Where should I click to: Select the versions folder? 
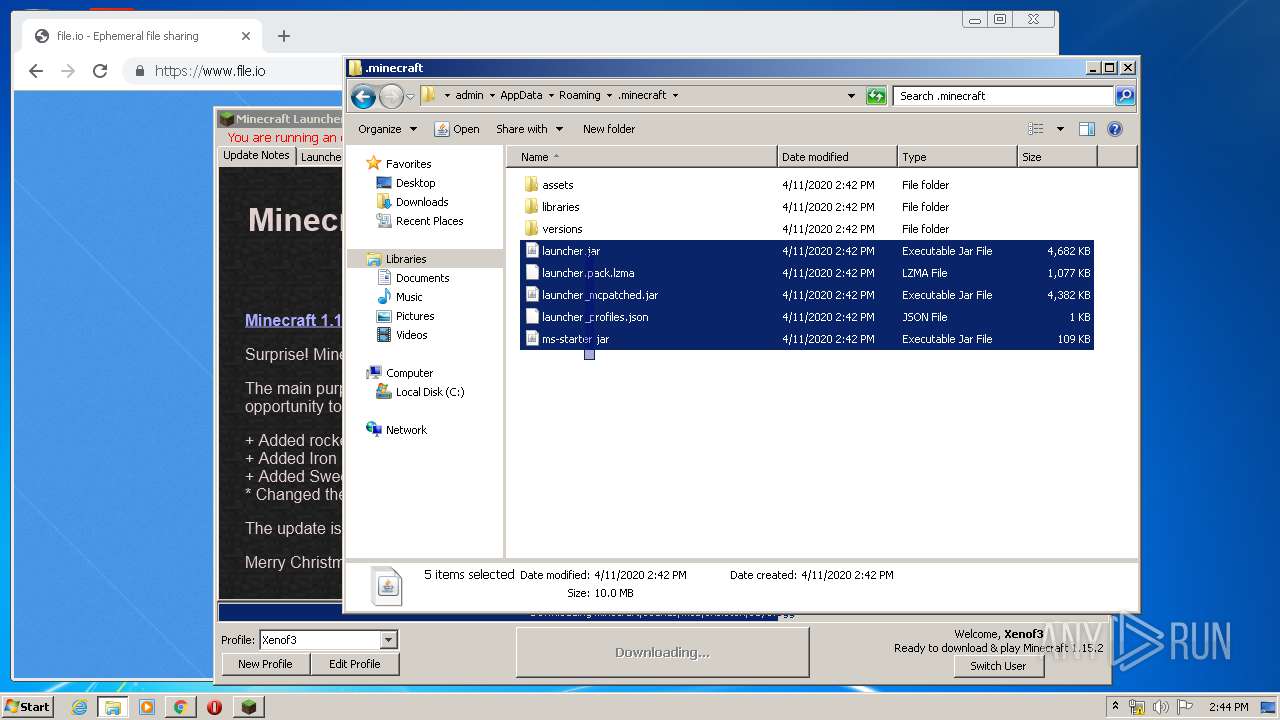point(807,229)
